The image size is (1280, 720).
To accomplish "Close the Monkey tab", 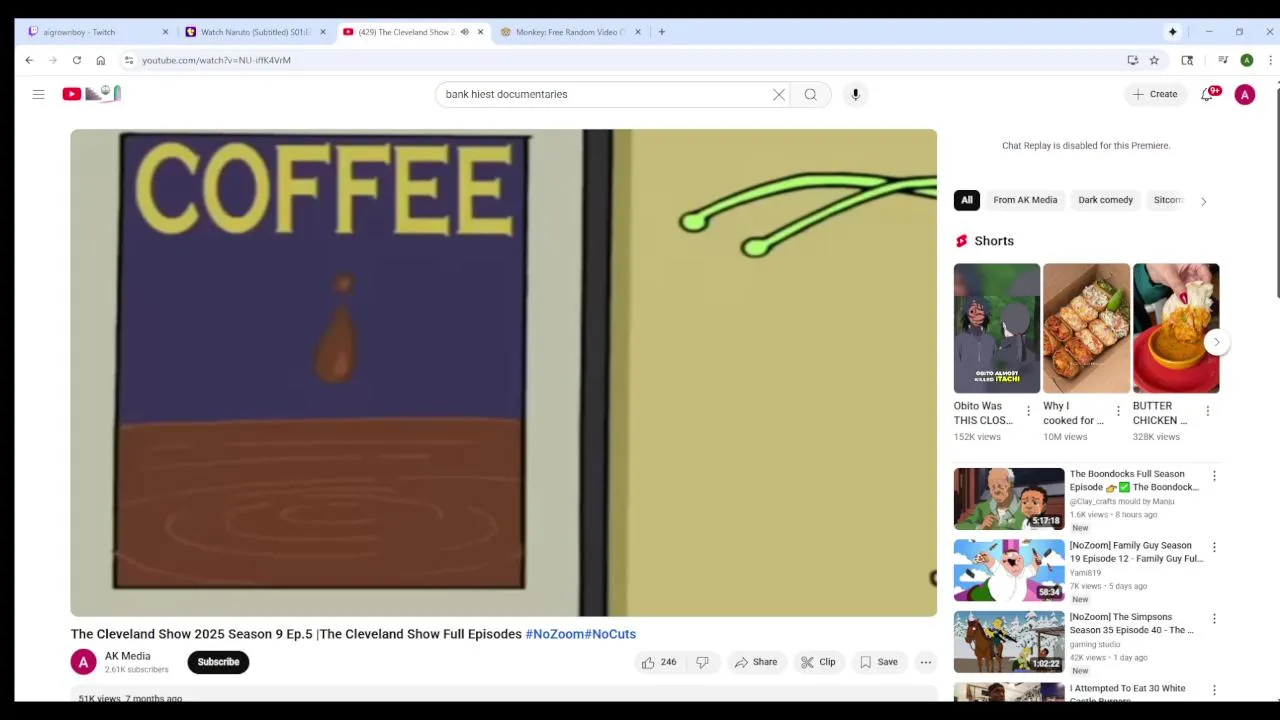I will coord(638,32).
